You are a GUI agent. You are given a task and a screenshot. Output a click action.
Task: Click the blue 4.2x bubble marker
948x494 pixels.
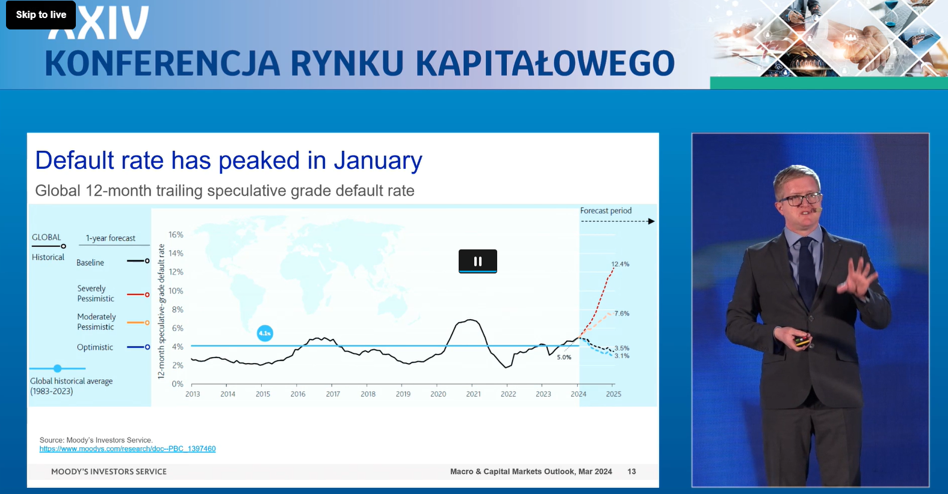265,333
